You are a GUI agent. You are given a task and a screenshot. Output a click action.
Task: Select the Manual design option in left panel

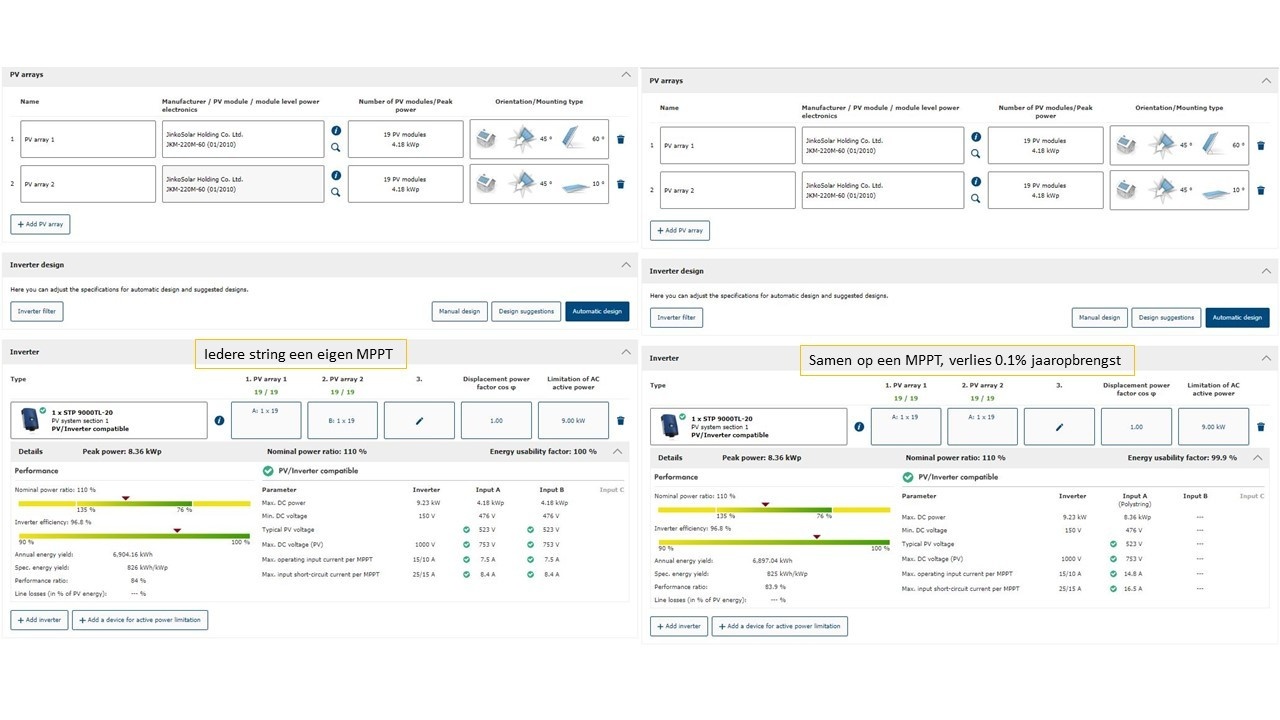(459, 311)
